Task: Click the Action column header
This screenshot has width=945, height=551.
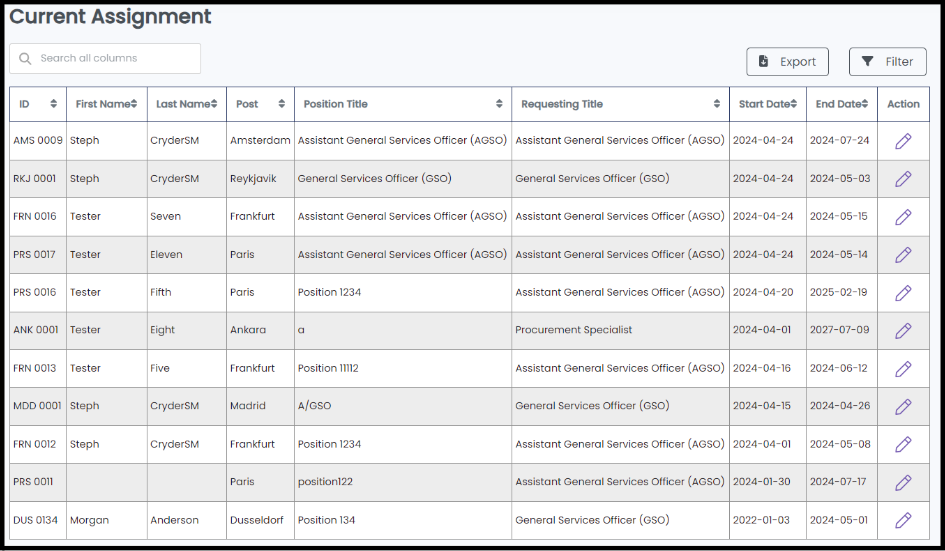Action: pos(903,104)
